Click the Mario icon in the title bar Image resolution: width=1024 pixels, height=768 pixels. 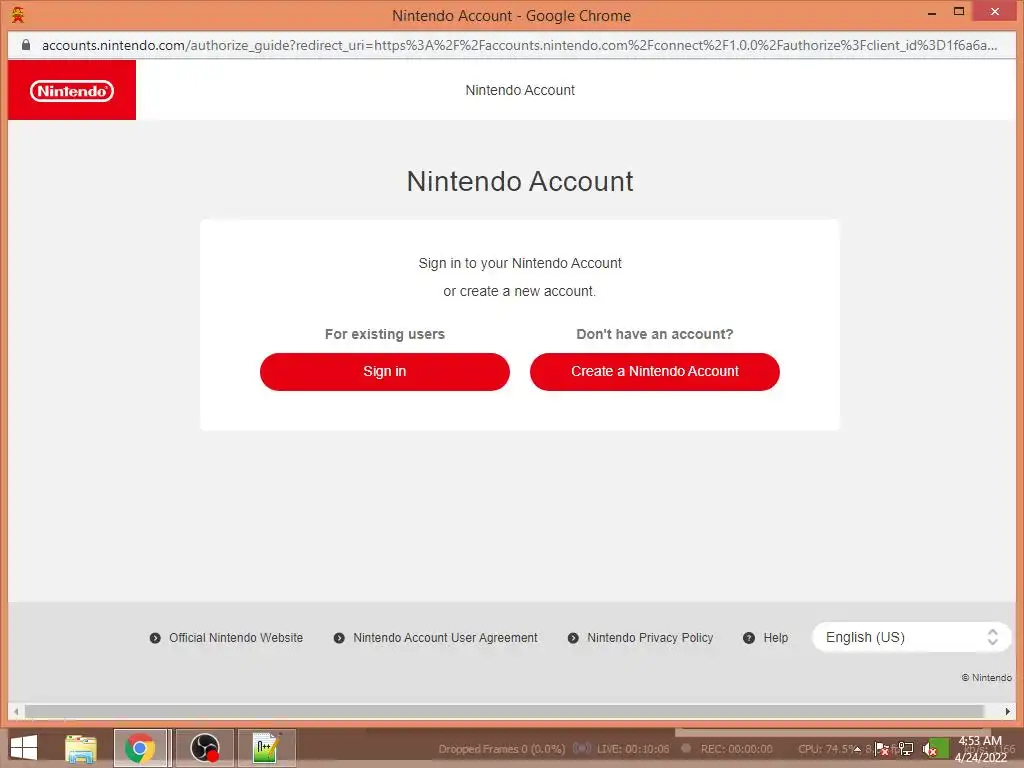click(18, 14)
